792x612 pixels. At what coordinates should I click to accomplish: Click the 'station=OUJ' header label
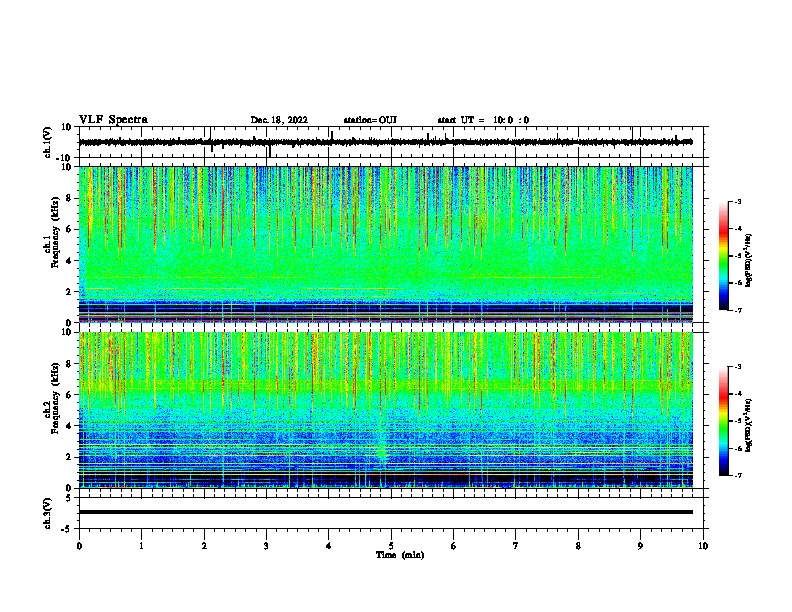click(x=370, y=120)
